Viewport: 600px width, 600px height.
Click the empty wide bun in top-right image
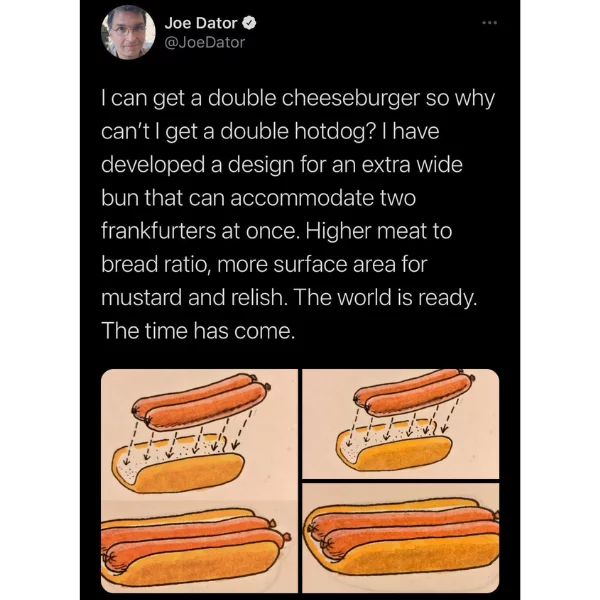[x=394, y=445]
